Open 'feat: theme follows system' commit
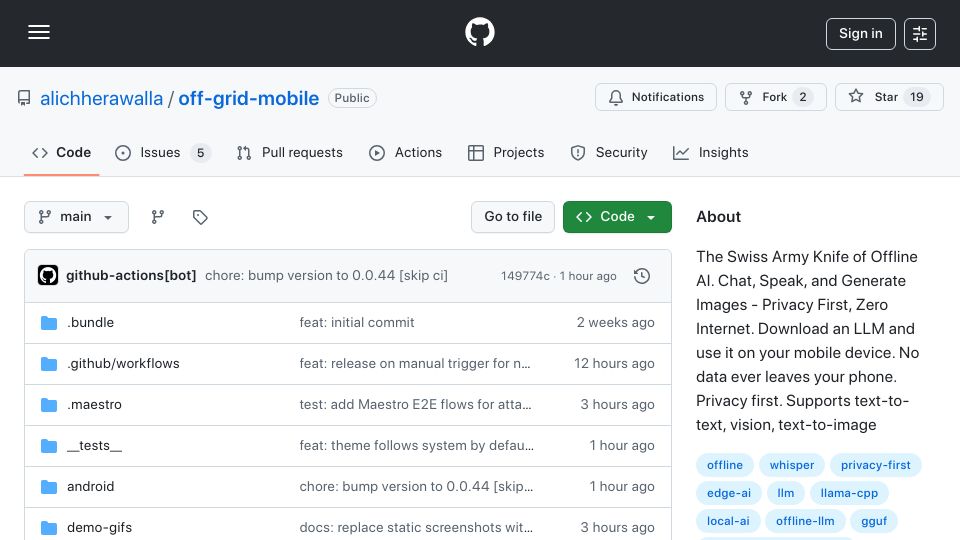This screenshot has width=960, height=540. point(416,446)
